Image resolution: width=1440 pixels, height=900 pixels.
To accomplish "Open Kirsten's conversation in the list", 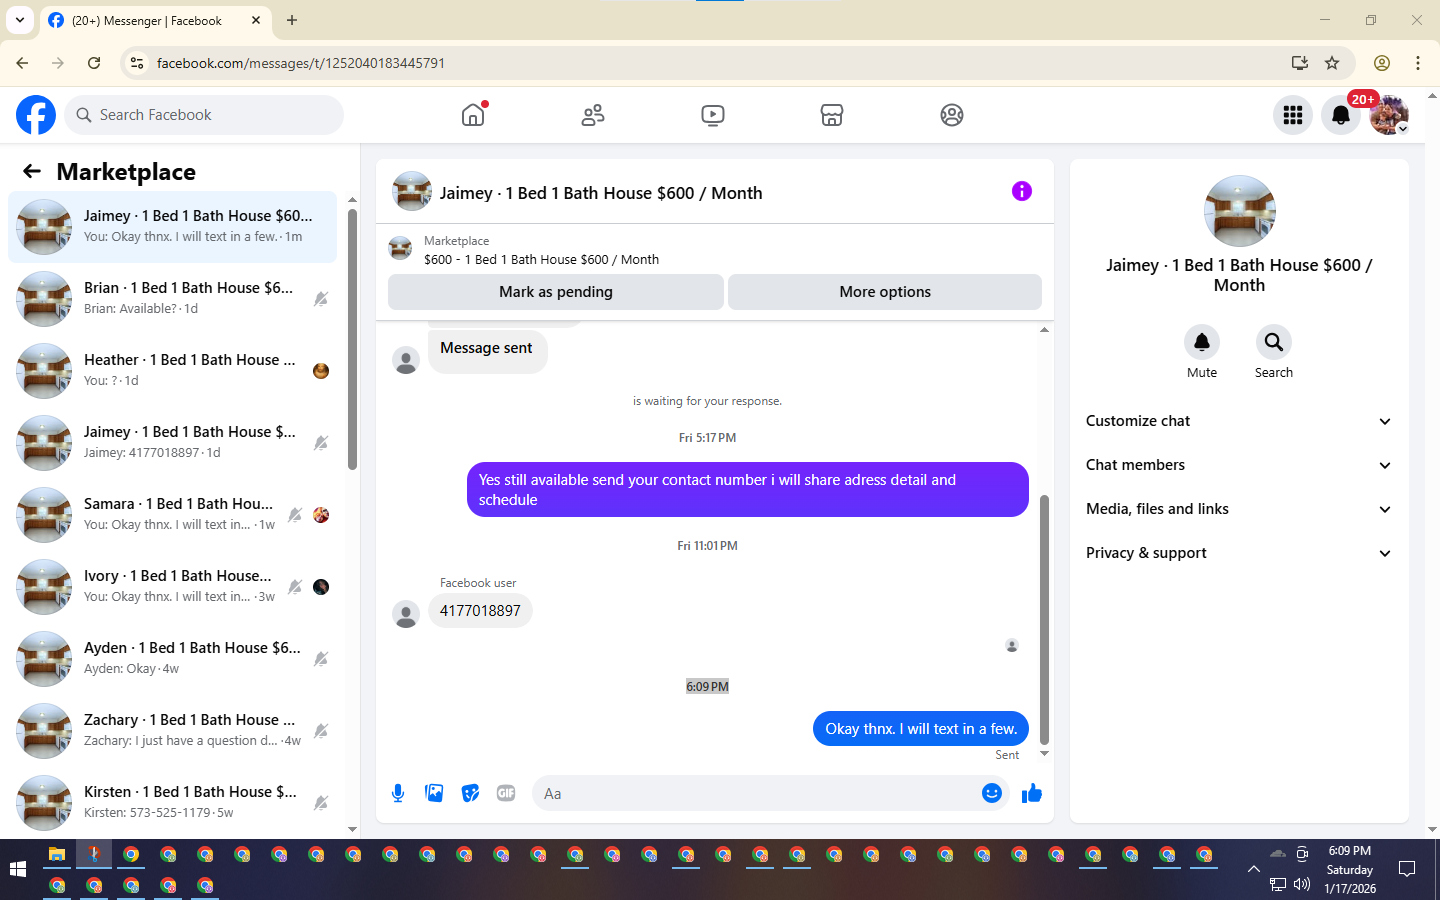I will 172,803.
